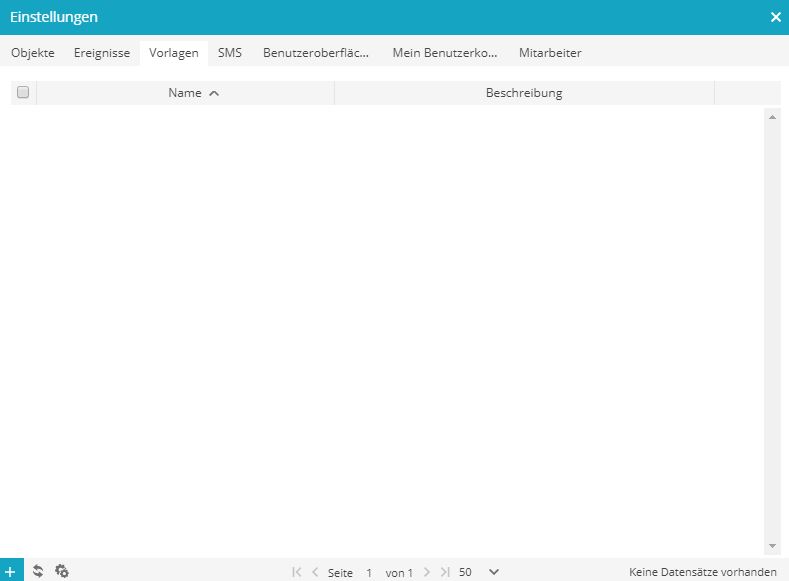Switch to the Objekte tab
The image size is (789, 581).
point(33,53)
